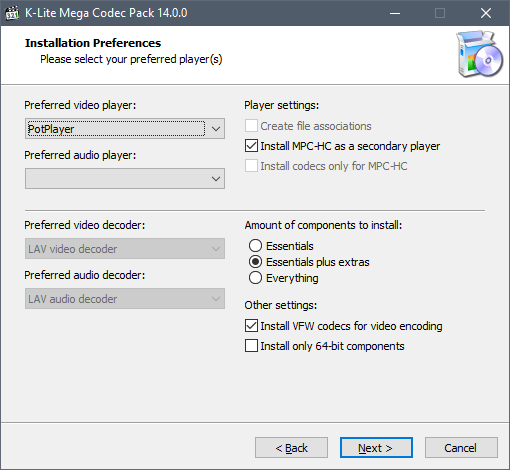The height and width of the screenshot is (470, 510).
Task: Cancel the installation
Action: [461, 448]
